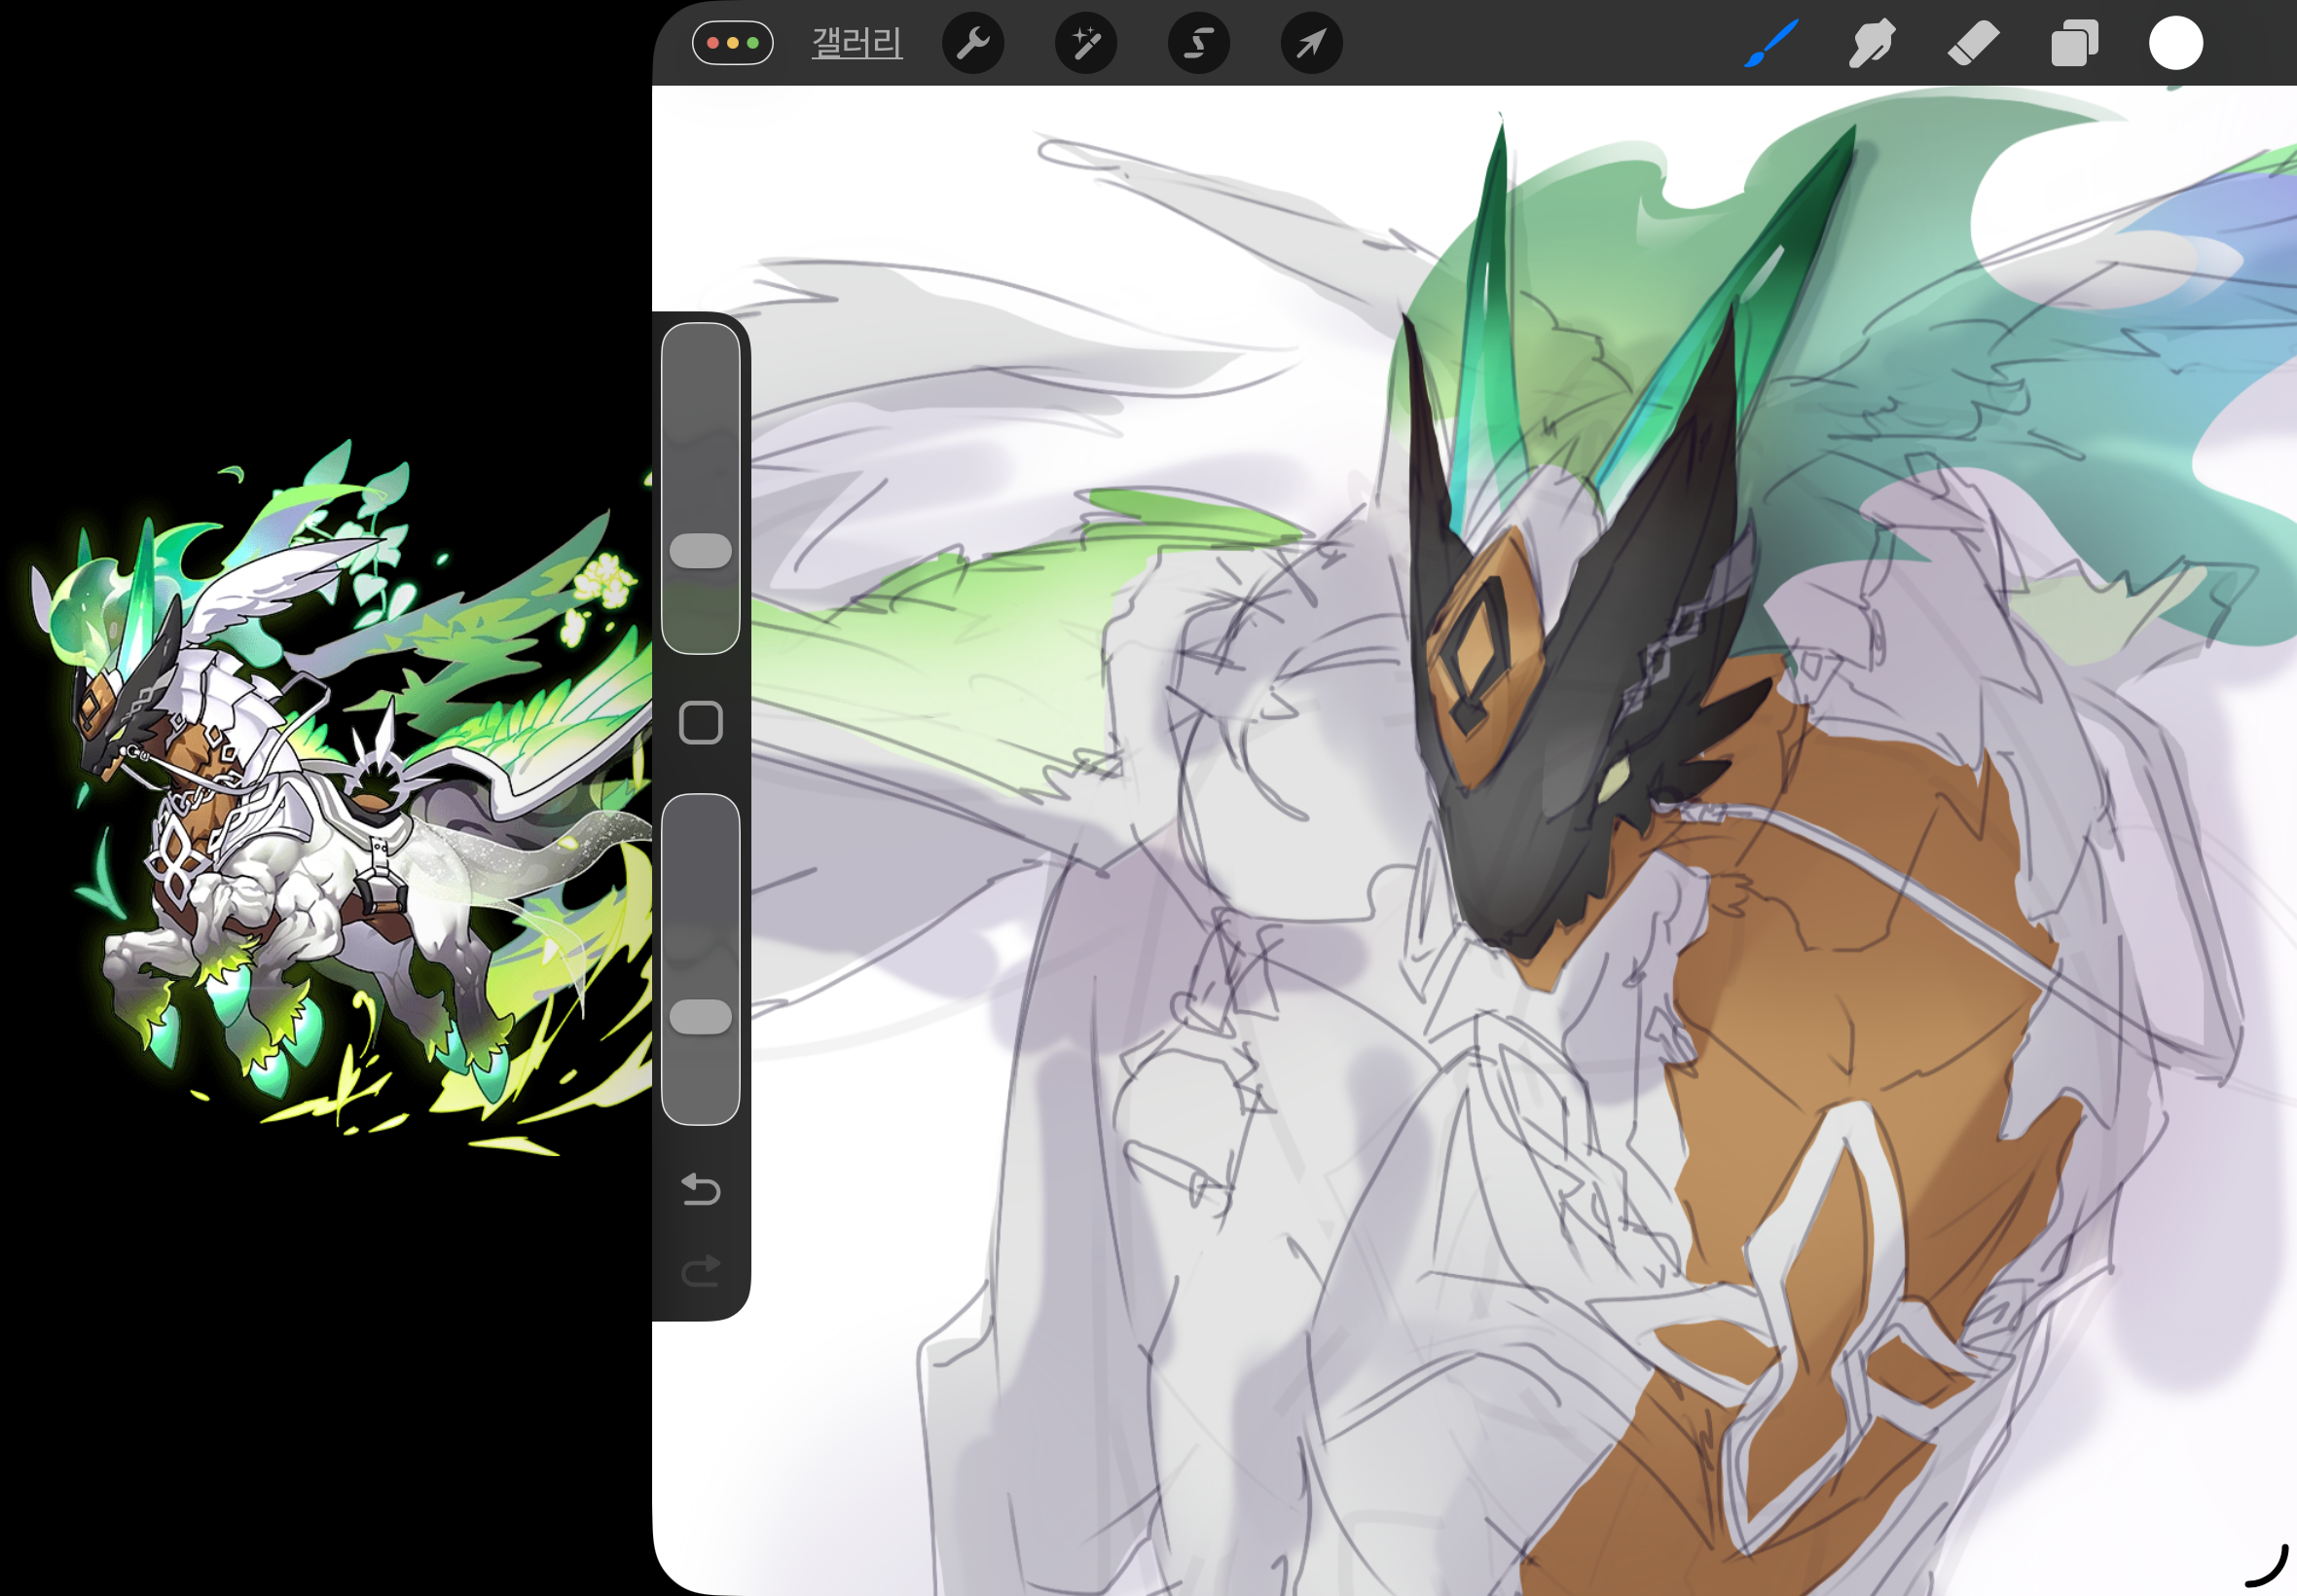This screenshot has height=1596, width=2297.
Task: Activate the Transform arrow tool
Action: pyautogui.click(x=1311, y=43)
